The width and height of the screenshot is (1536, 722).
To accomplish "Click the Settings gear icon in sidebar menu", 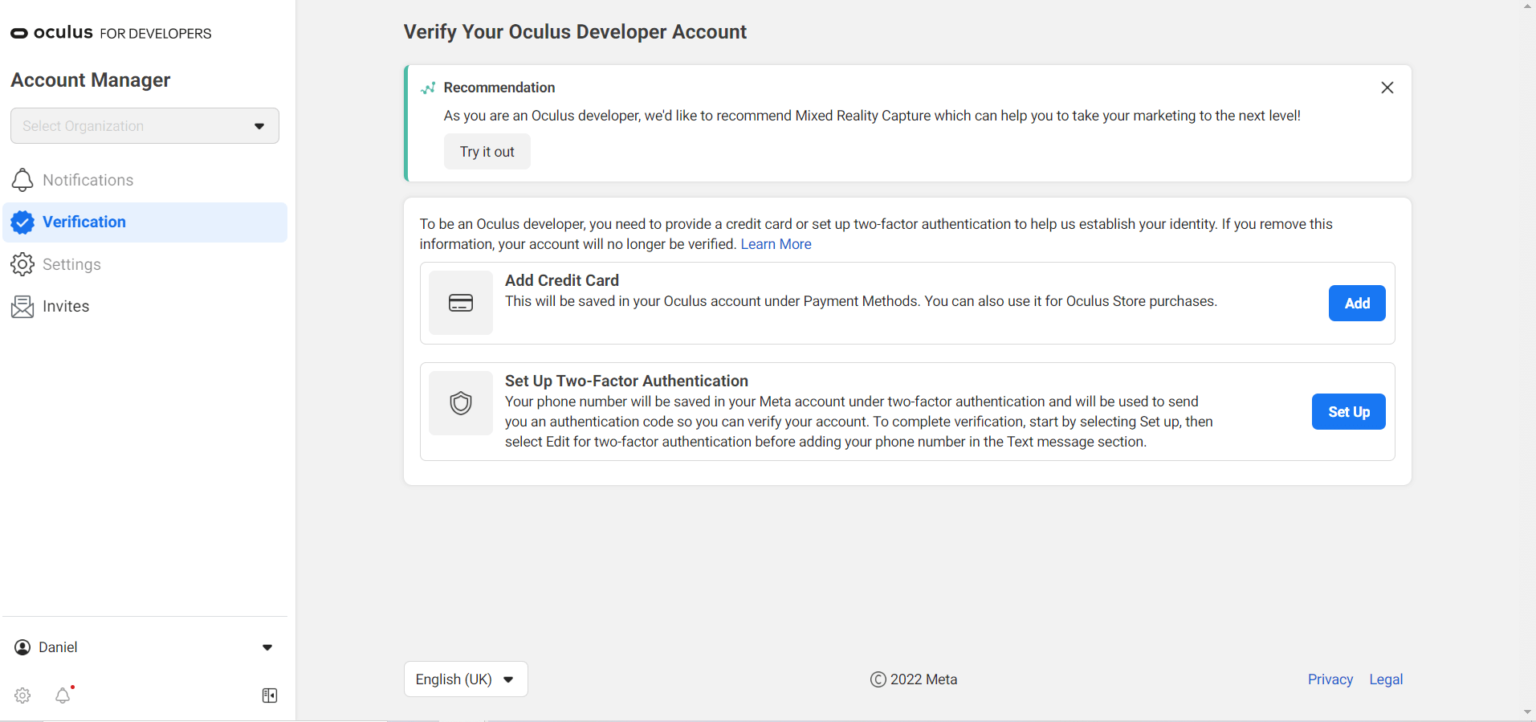I will [22, 265].
